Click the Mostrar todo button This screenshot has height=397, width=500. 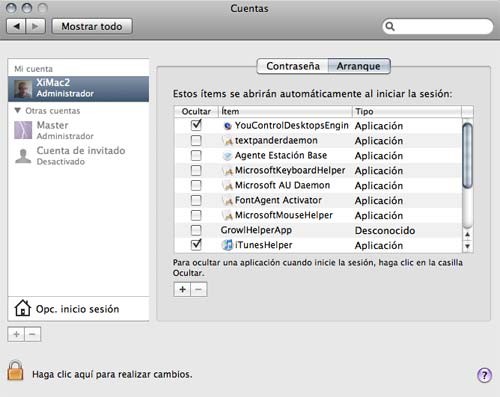pos(92,26)
